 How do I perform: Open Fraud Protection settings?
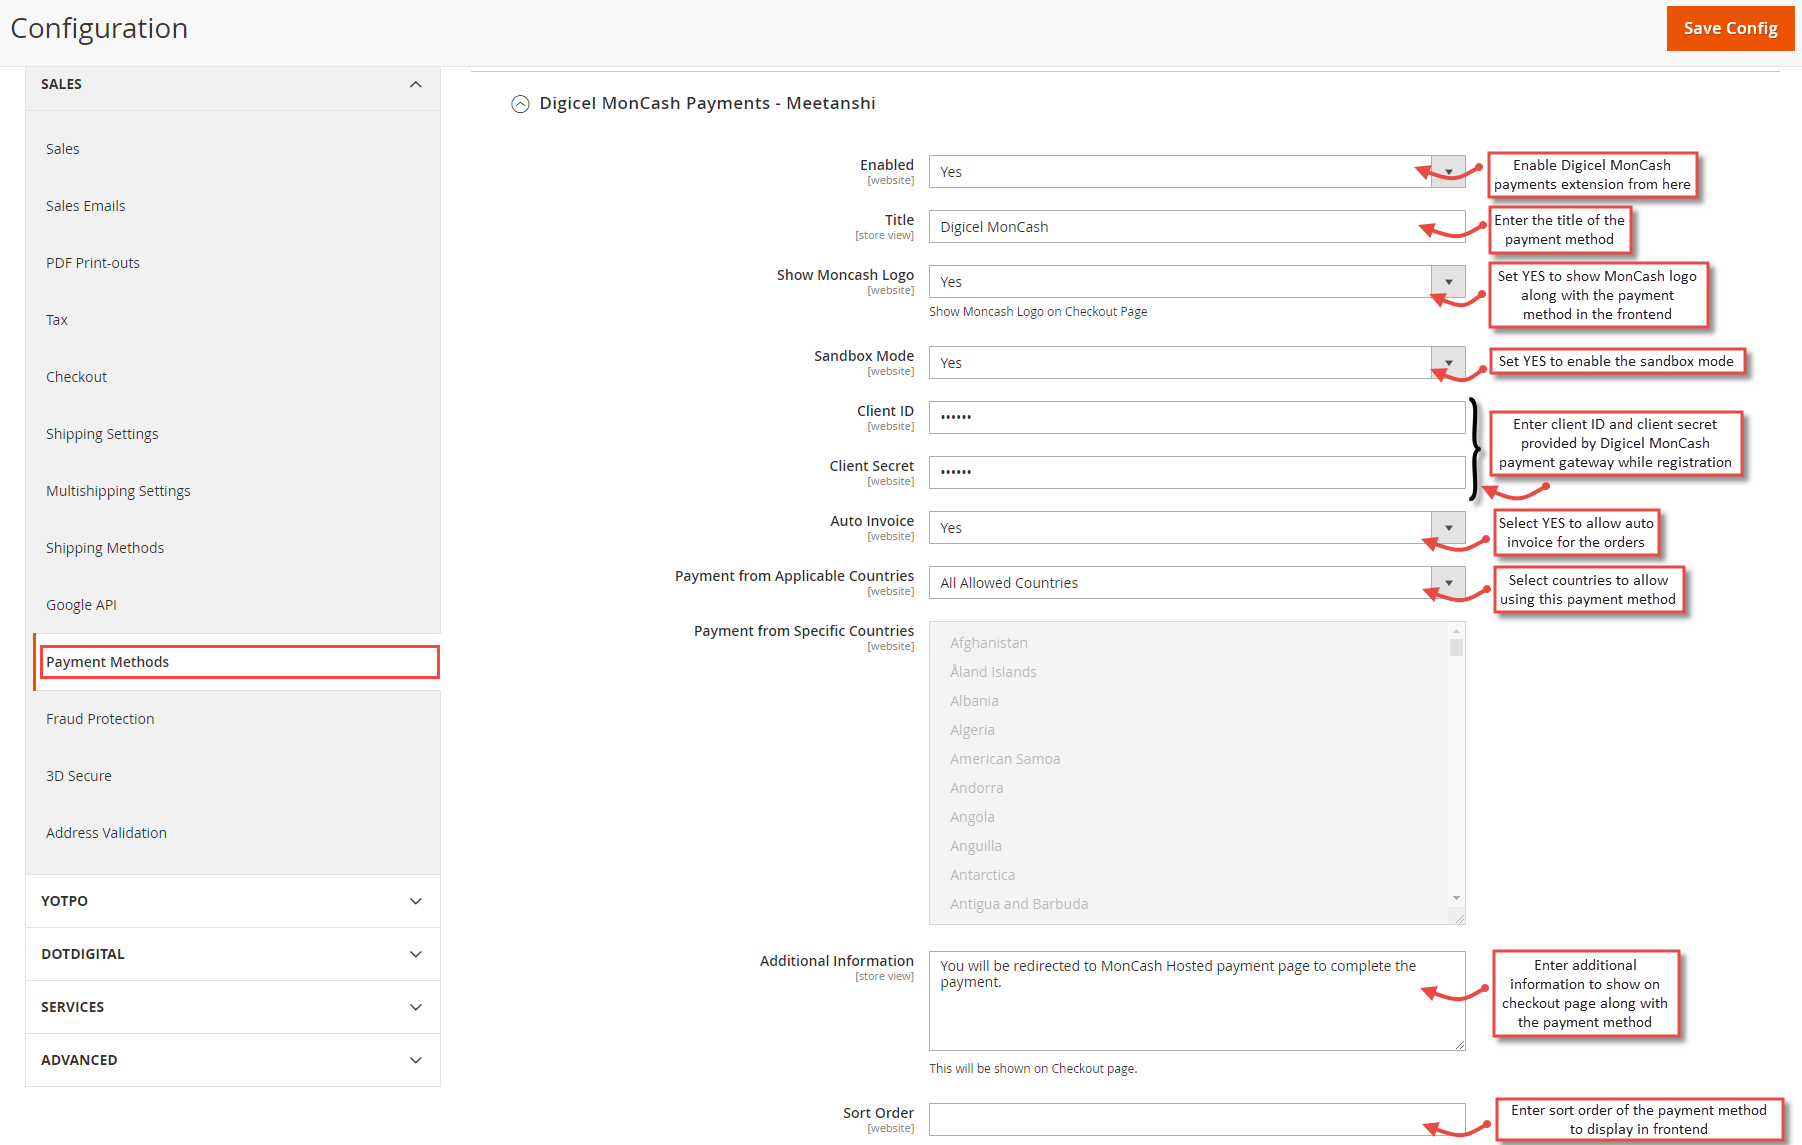[100, 719]
